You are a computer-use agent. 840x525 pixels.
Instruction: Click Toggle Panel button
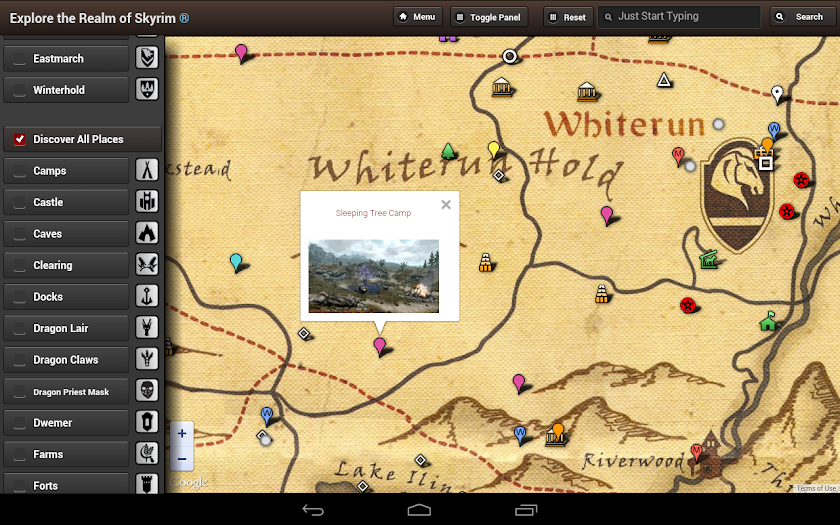489,17
